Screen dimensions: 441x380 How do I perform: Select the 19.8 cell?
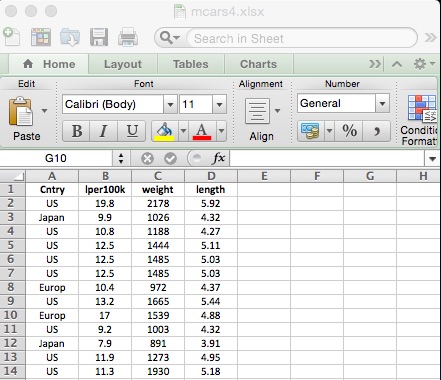(x=105, y=203)
